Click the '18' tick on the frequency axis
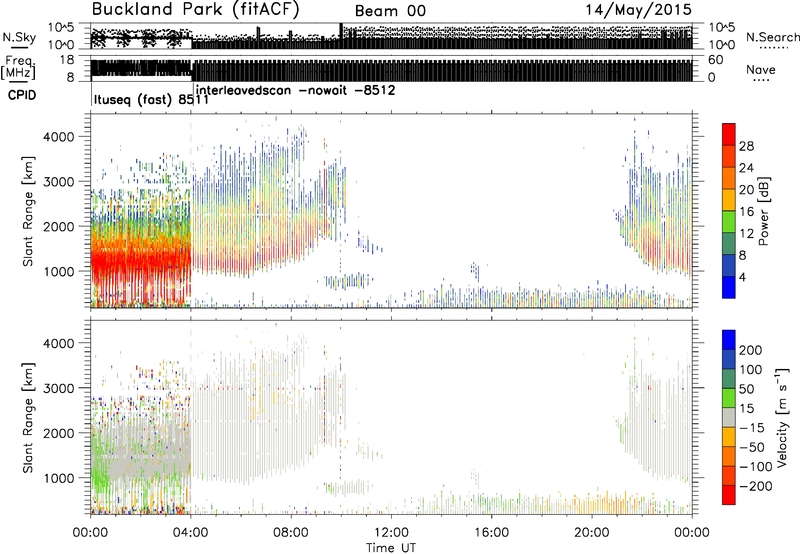This screenshot has height=554, width=800. click(68, 60)
